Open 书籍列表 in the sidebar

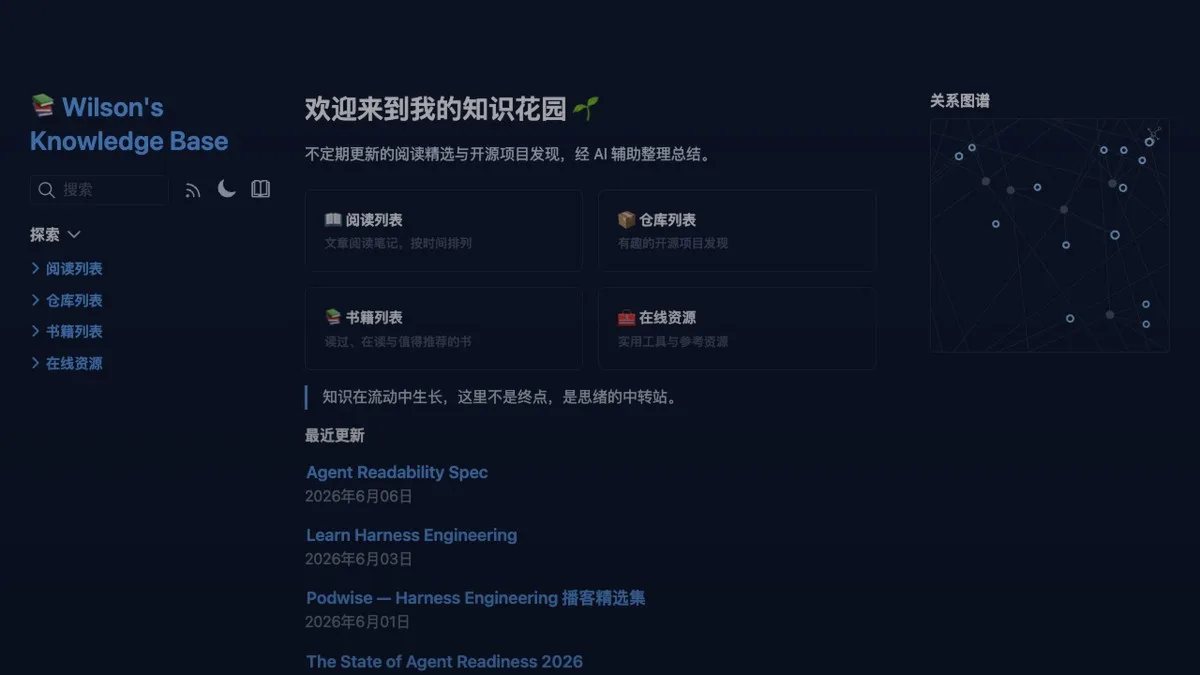[74, 332]
